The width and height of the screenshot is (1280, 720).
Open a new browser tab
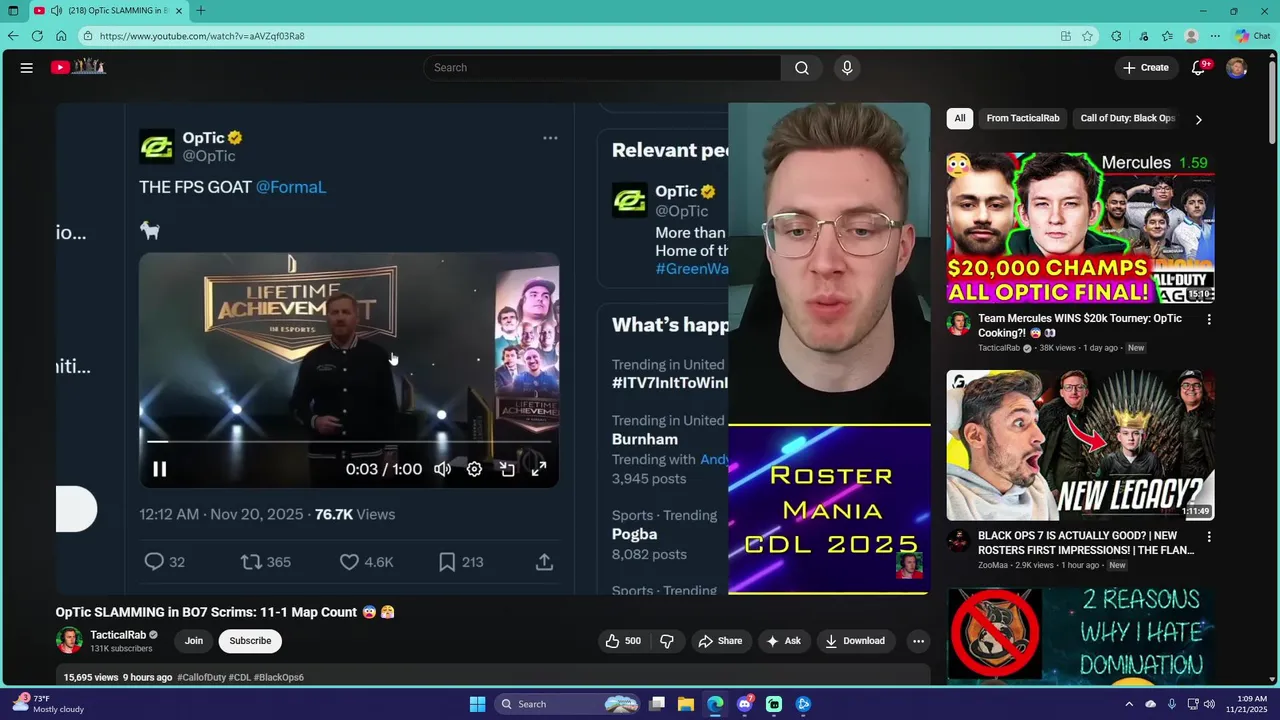(201, 11)
